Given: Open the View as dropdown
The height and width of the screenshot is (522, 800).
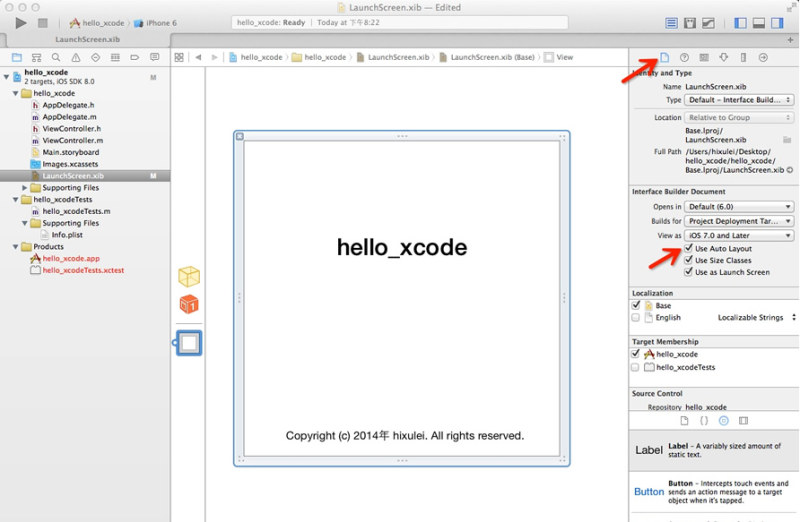Looking at the screenshot, I should pos(739,235).
